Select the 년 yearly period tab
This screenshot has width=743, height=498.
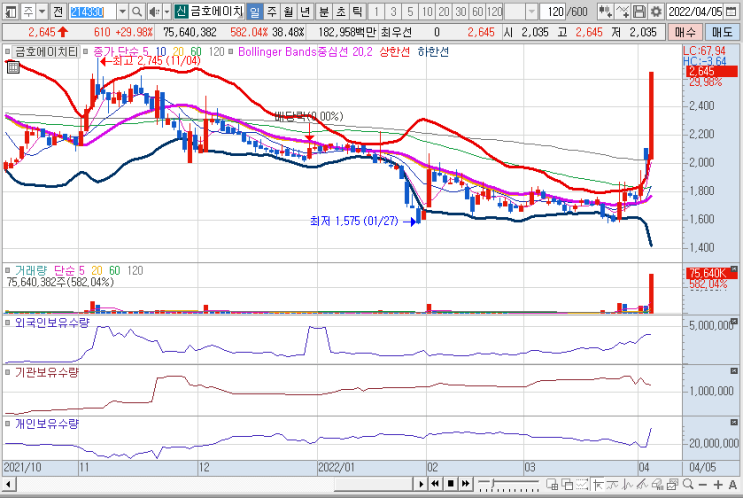pos(305,11)
